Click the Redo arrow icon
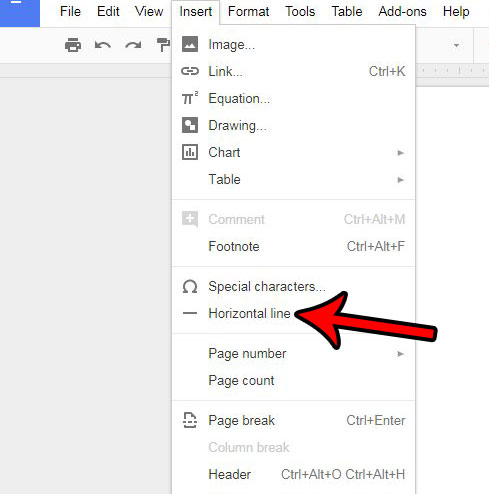Image resolution: width=489 pixels, height=494 pixels. (x=133, y=45)
